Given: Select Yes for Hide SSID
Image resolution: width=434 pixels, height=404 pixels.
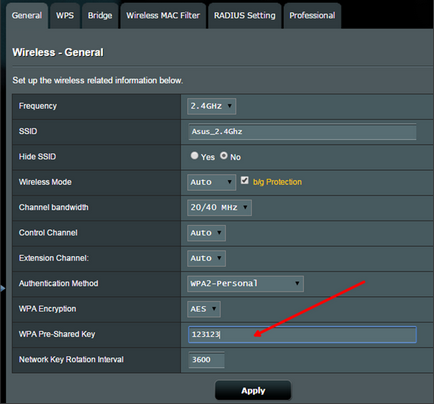Looking at the screenshot, I should [x=194, y=156].
